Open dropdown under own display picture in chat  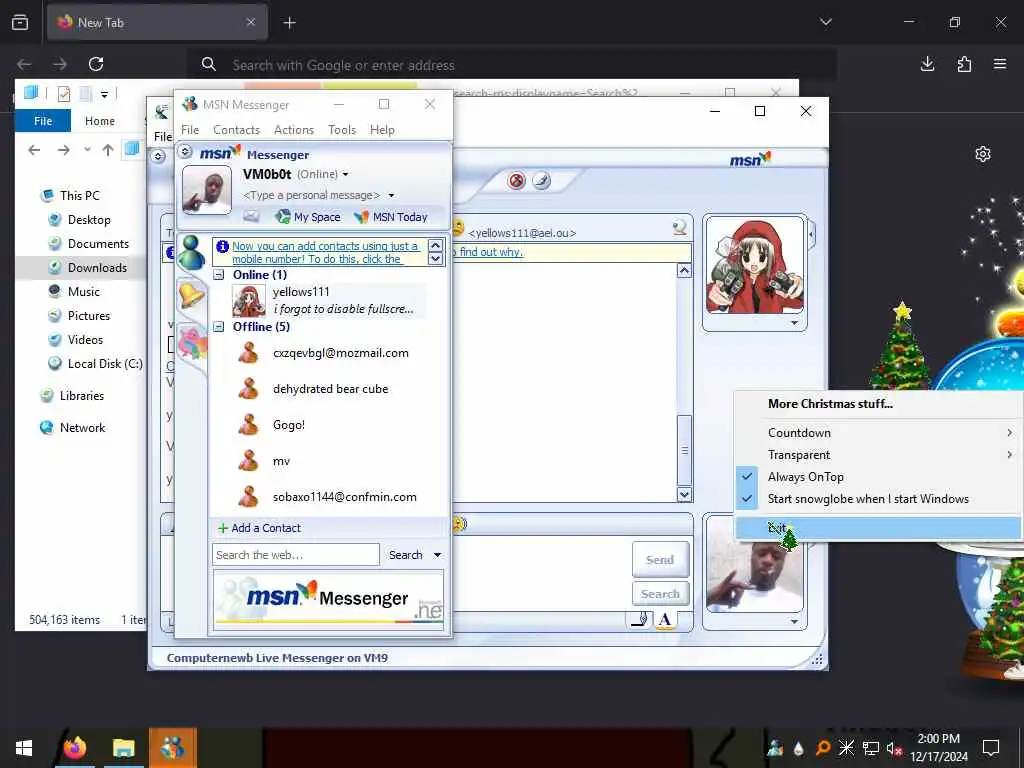point(794,621)
